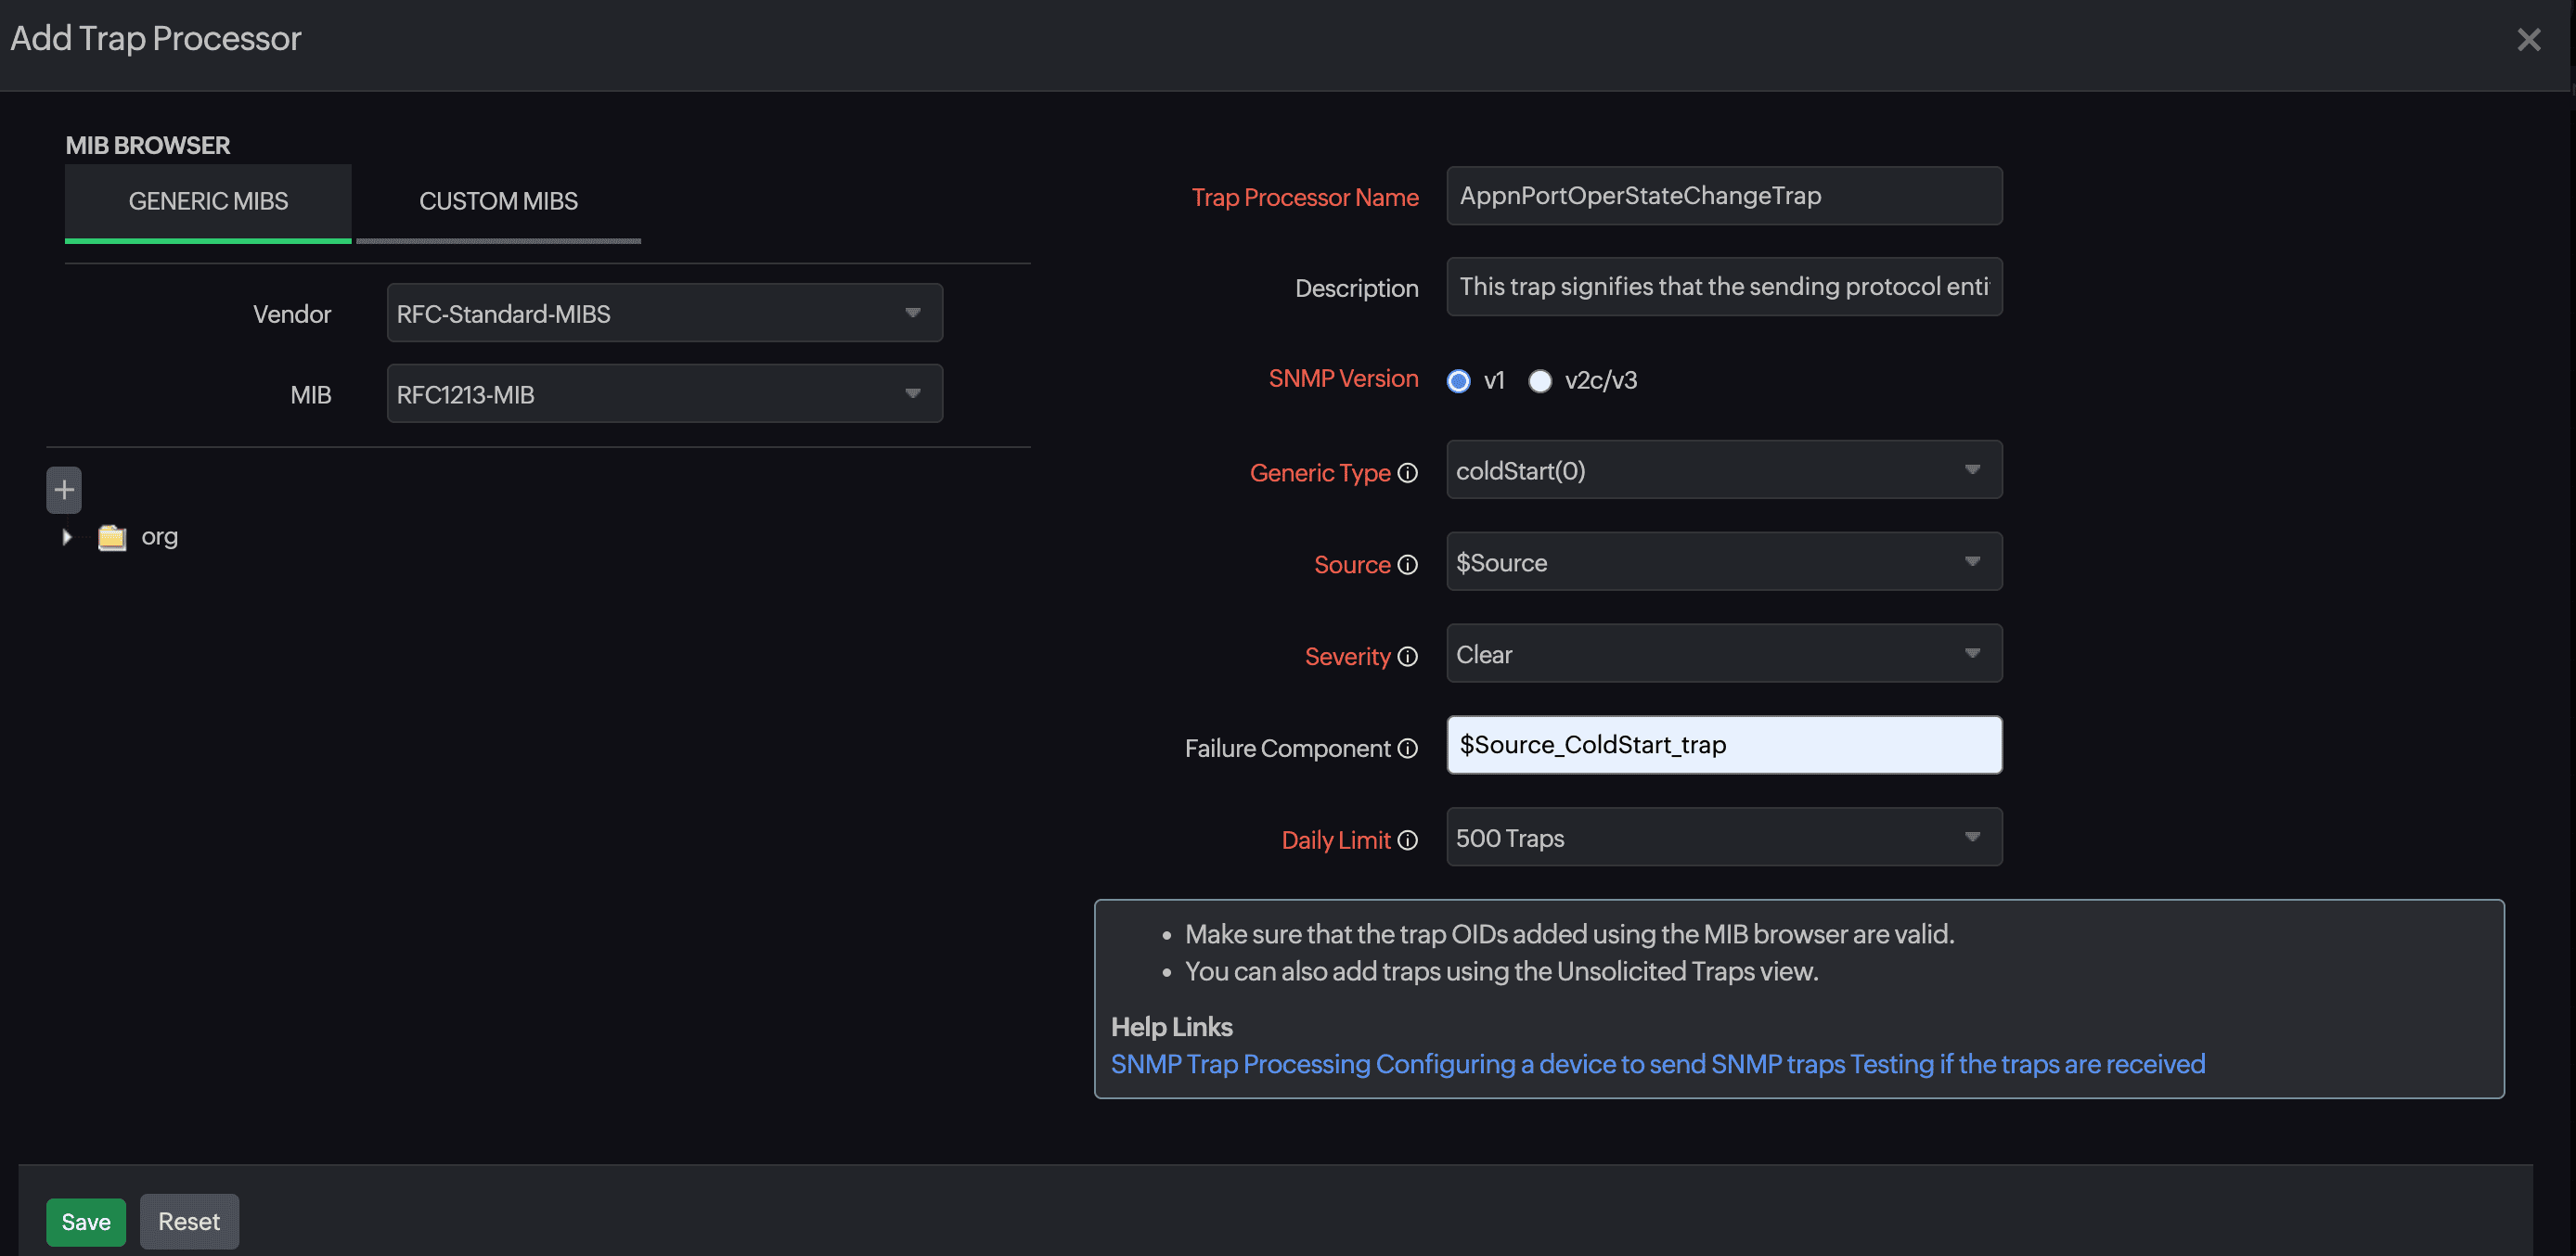Expand the org tree node arrow
The width and height of the screenshot is (2576, 1256).
click(67, 537)
